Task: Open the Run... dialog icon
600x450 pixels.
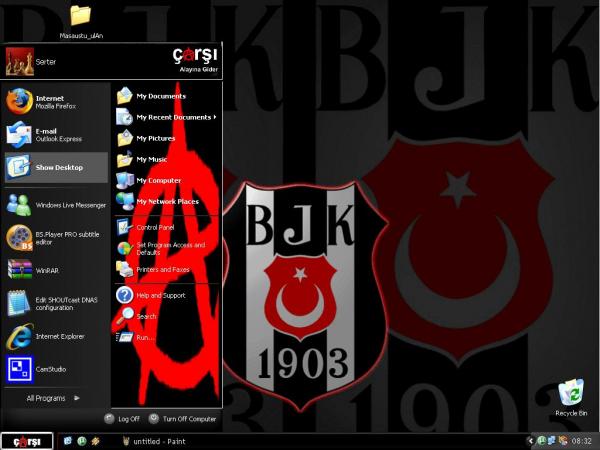Action: (125, 337)
